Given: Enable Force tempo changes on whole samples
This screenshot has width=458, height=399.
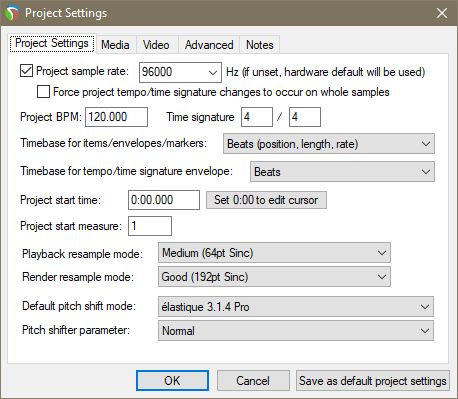Looking at the screenshot, I should (x=43, y=92).
